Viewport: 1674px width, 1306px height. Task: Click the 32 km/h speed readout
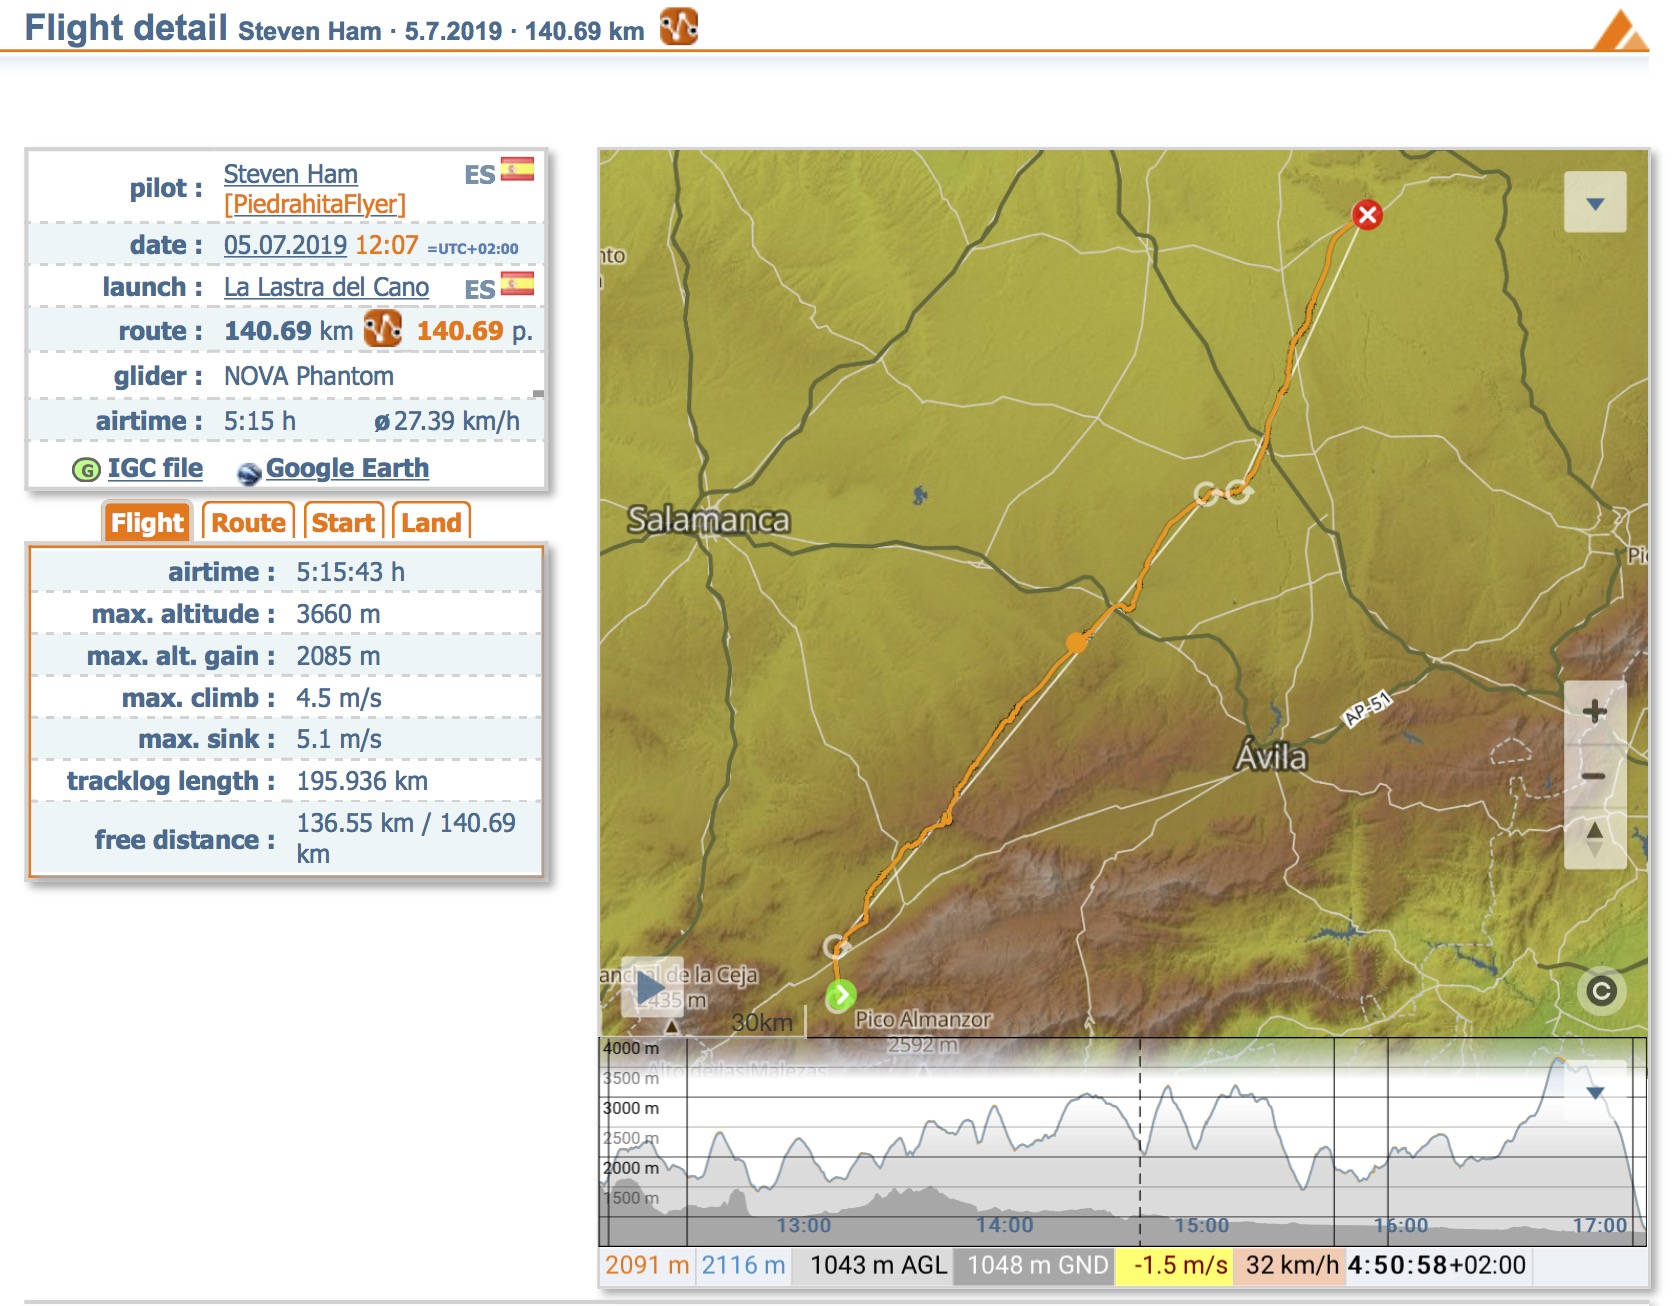click(x=1291, y=1265)
